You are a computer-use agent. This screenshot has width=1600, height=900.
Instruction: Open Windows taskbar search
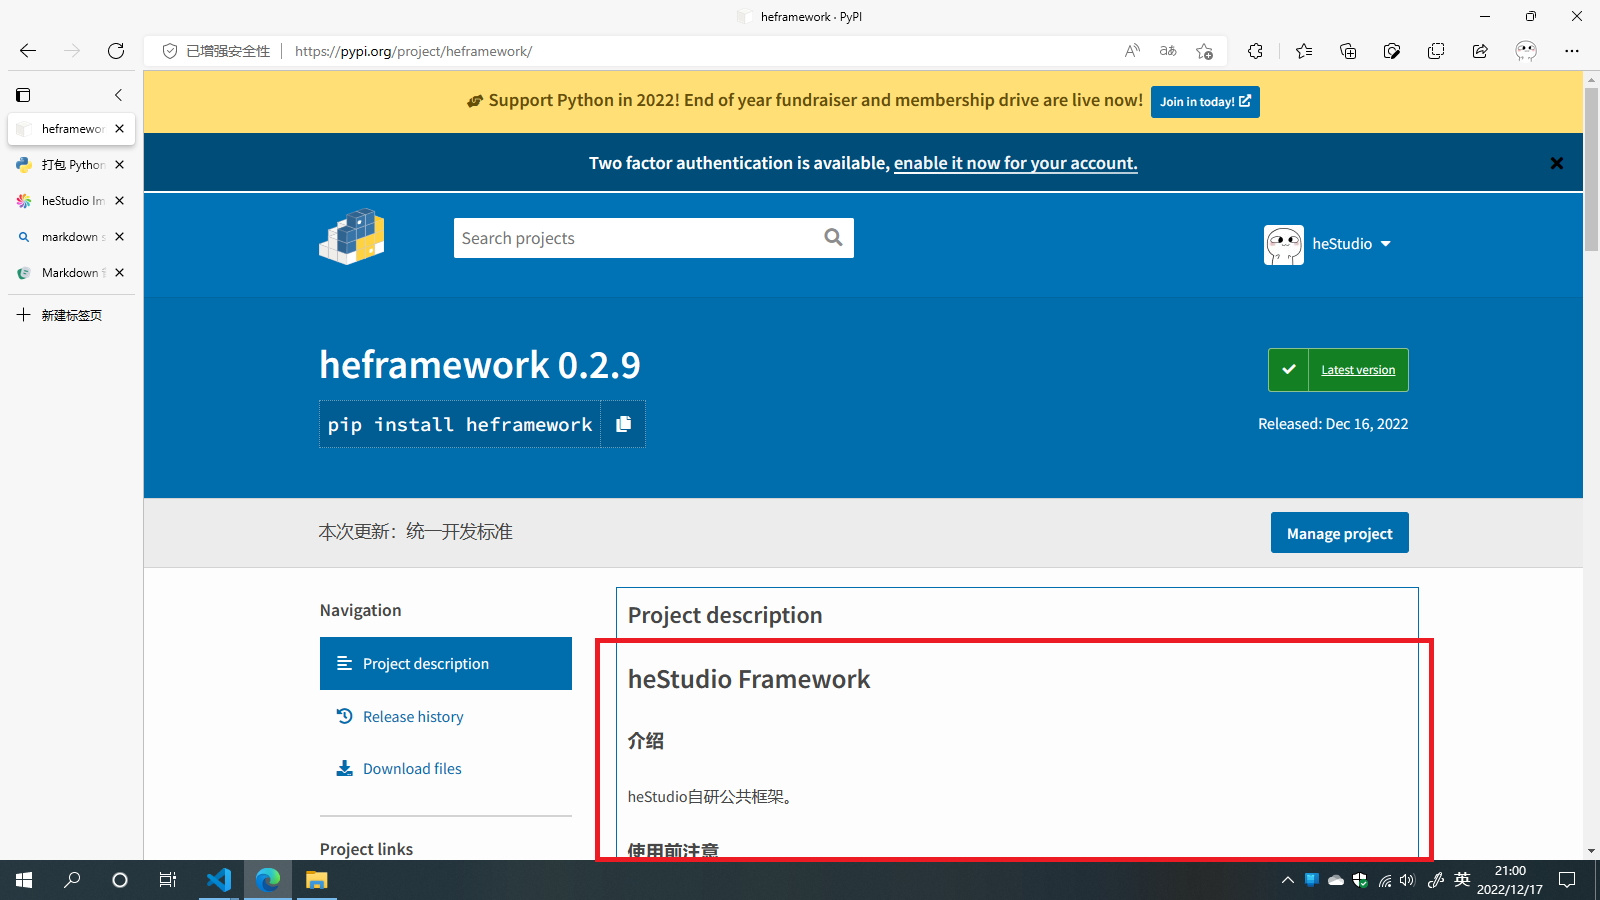[x=72, y=880]
